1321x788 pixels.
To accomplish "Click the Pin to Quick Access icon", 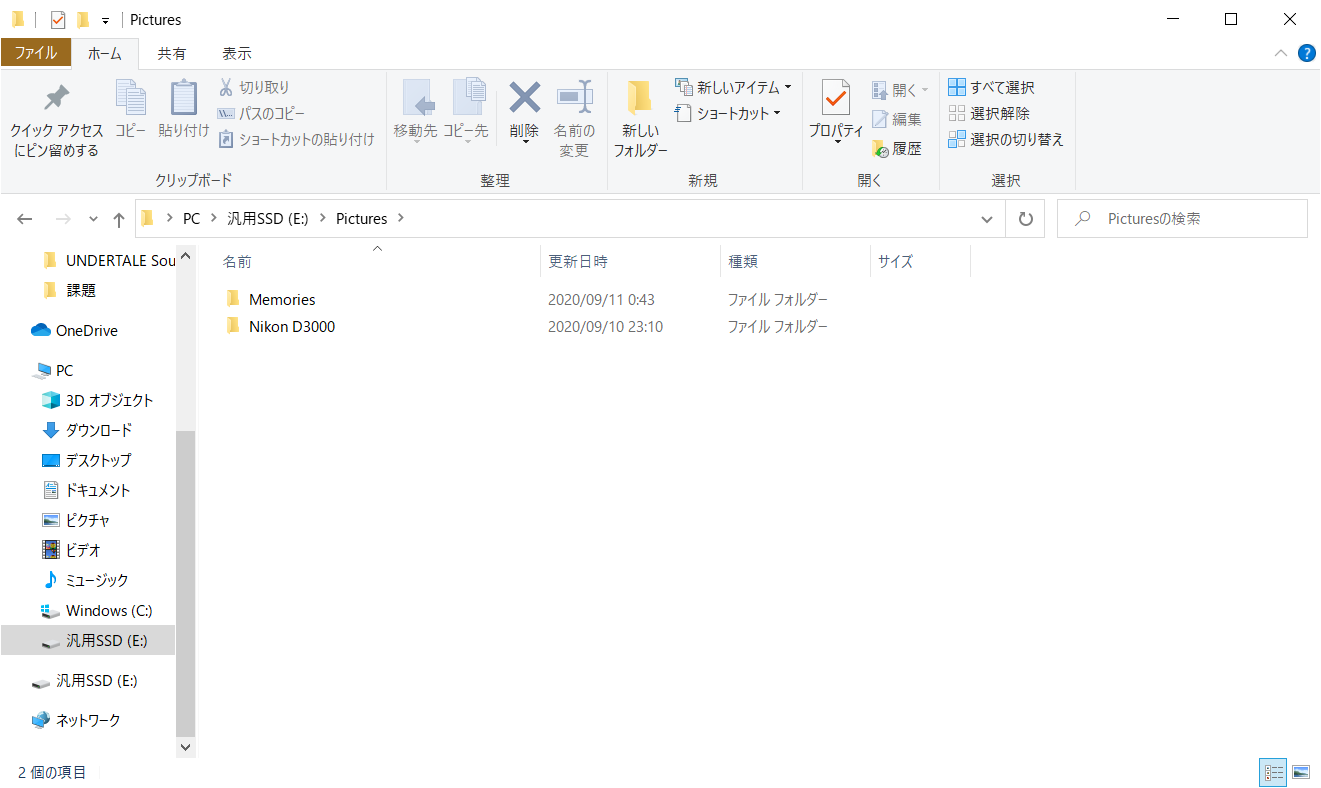I will 56,98.
